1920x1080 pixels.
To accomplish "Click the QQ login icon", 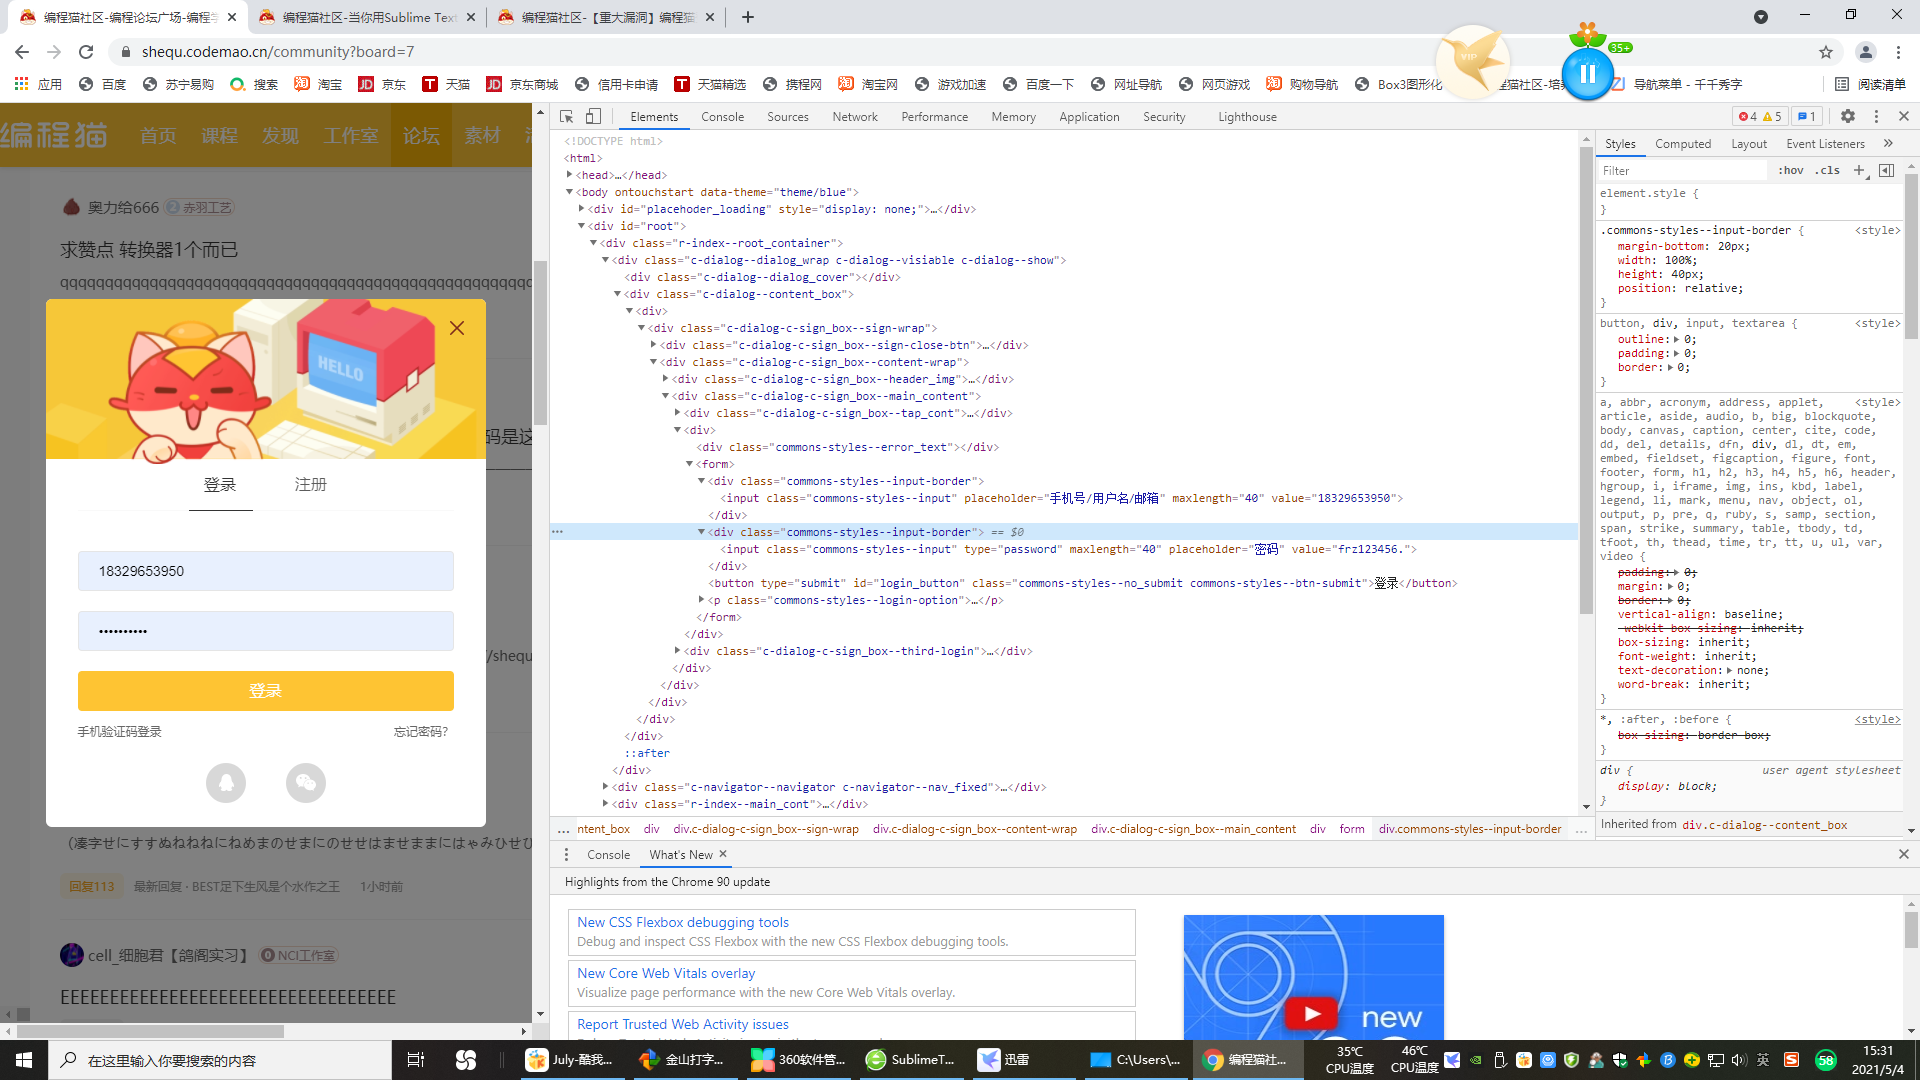I will 226,783.
